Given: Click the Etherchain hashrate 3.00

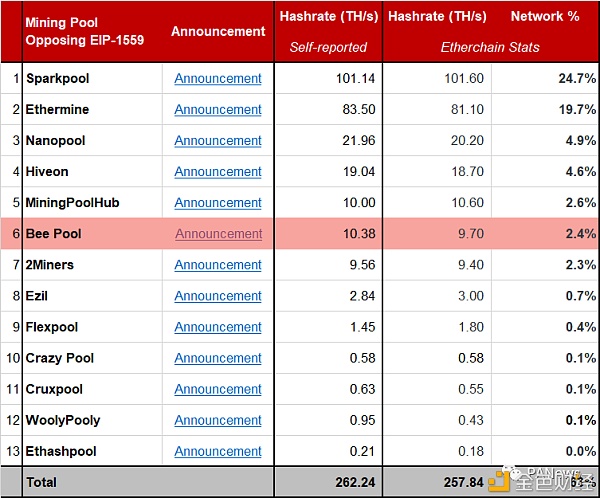Looking at the screenshot, I should tap(471, 296).
